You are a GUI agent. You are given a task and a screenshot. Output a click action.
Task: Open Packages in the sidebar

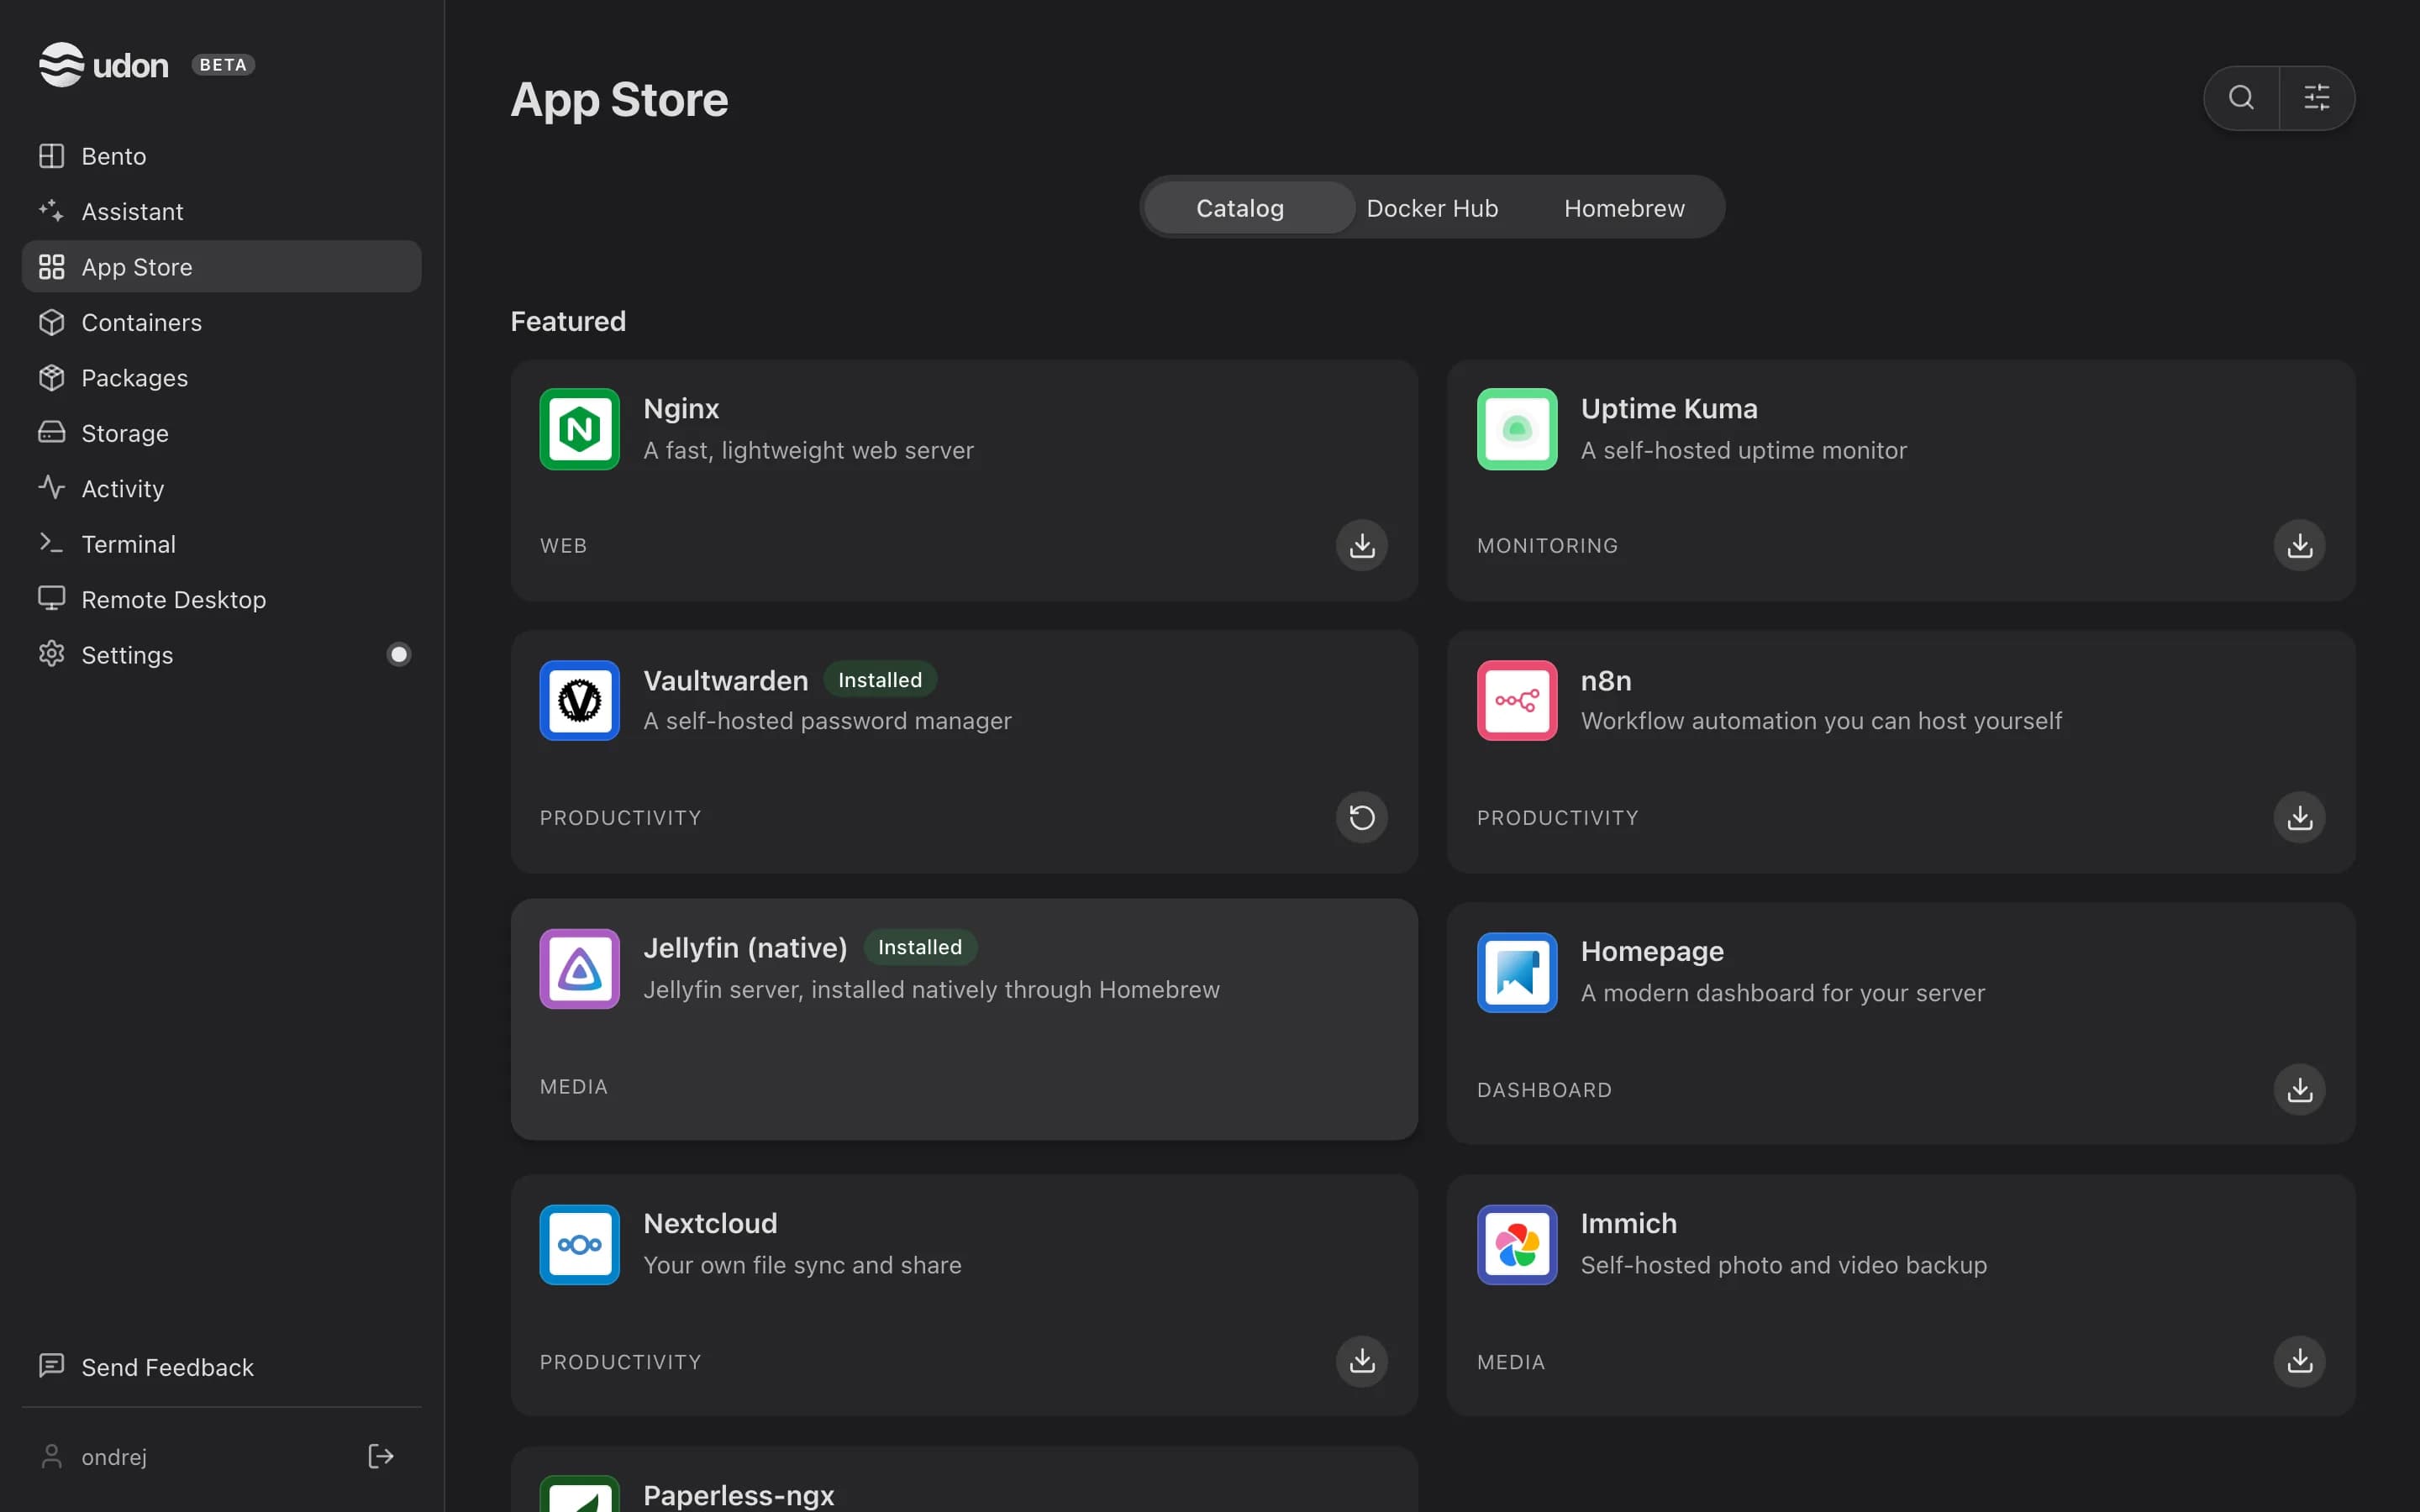pyautogui.click(x=221, y=378)
